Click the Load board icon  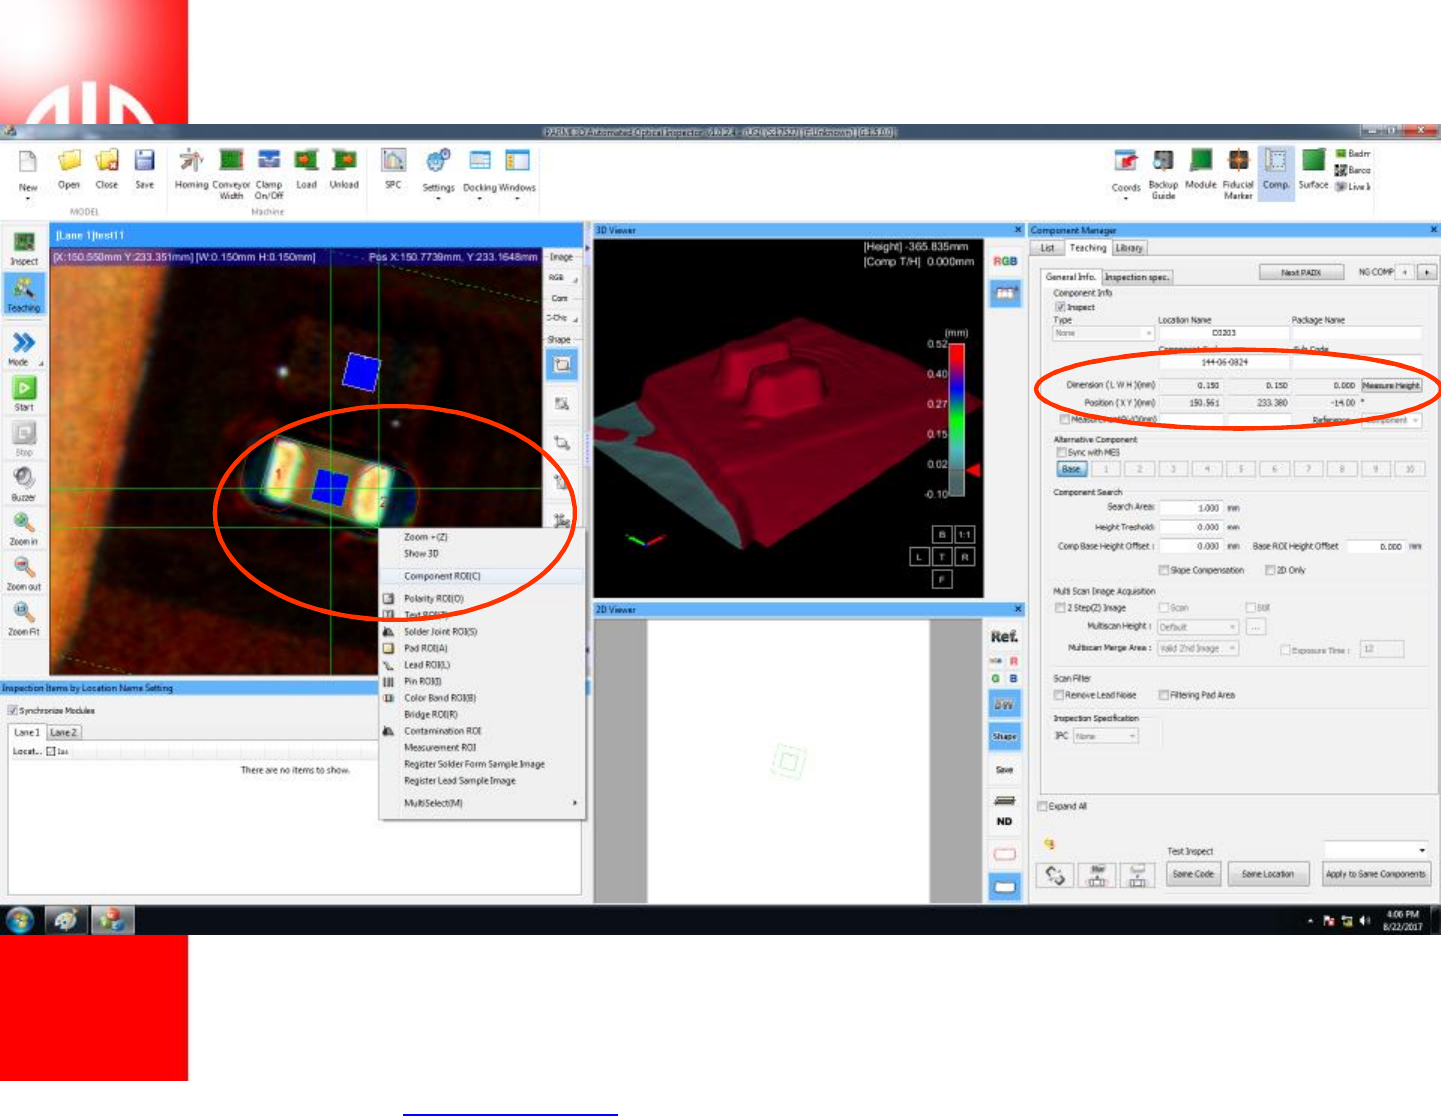point(306,161)
